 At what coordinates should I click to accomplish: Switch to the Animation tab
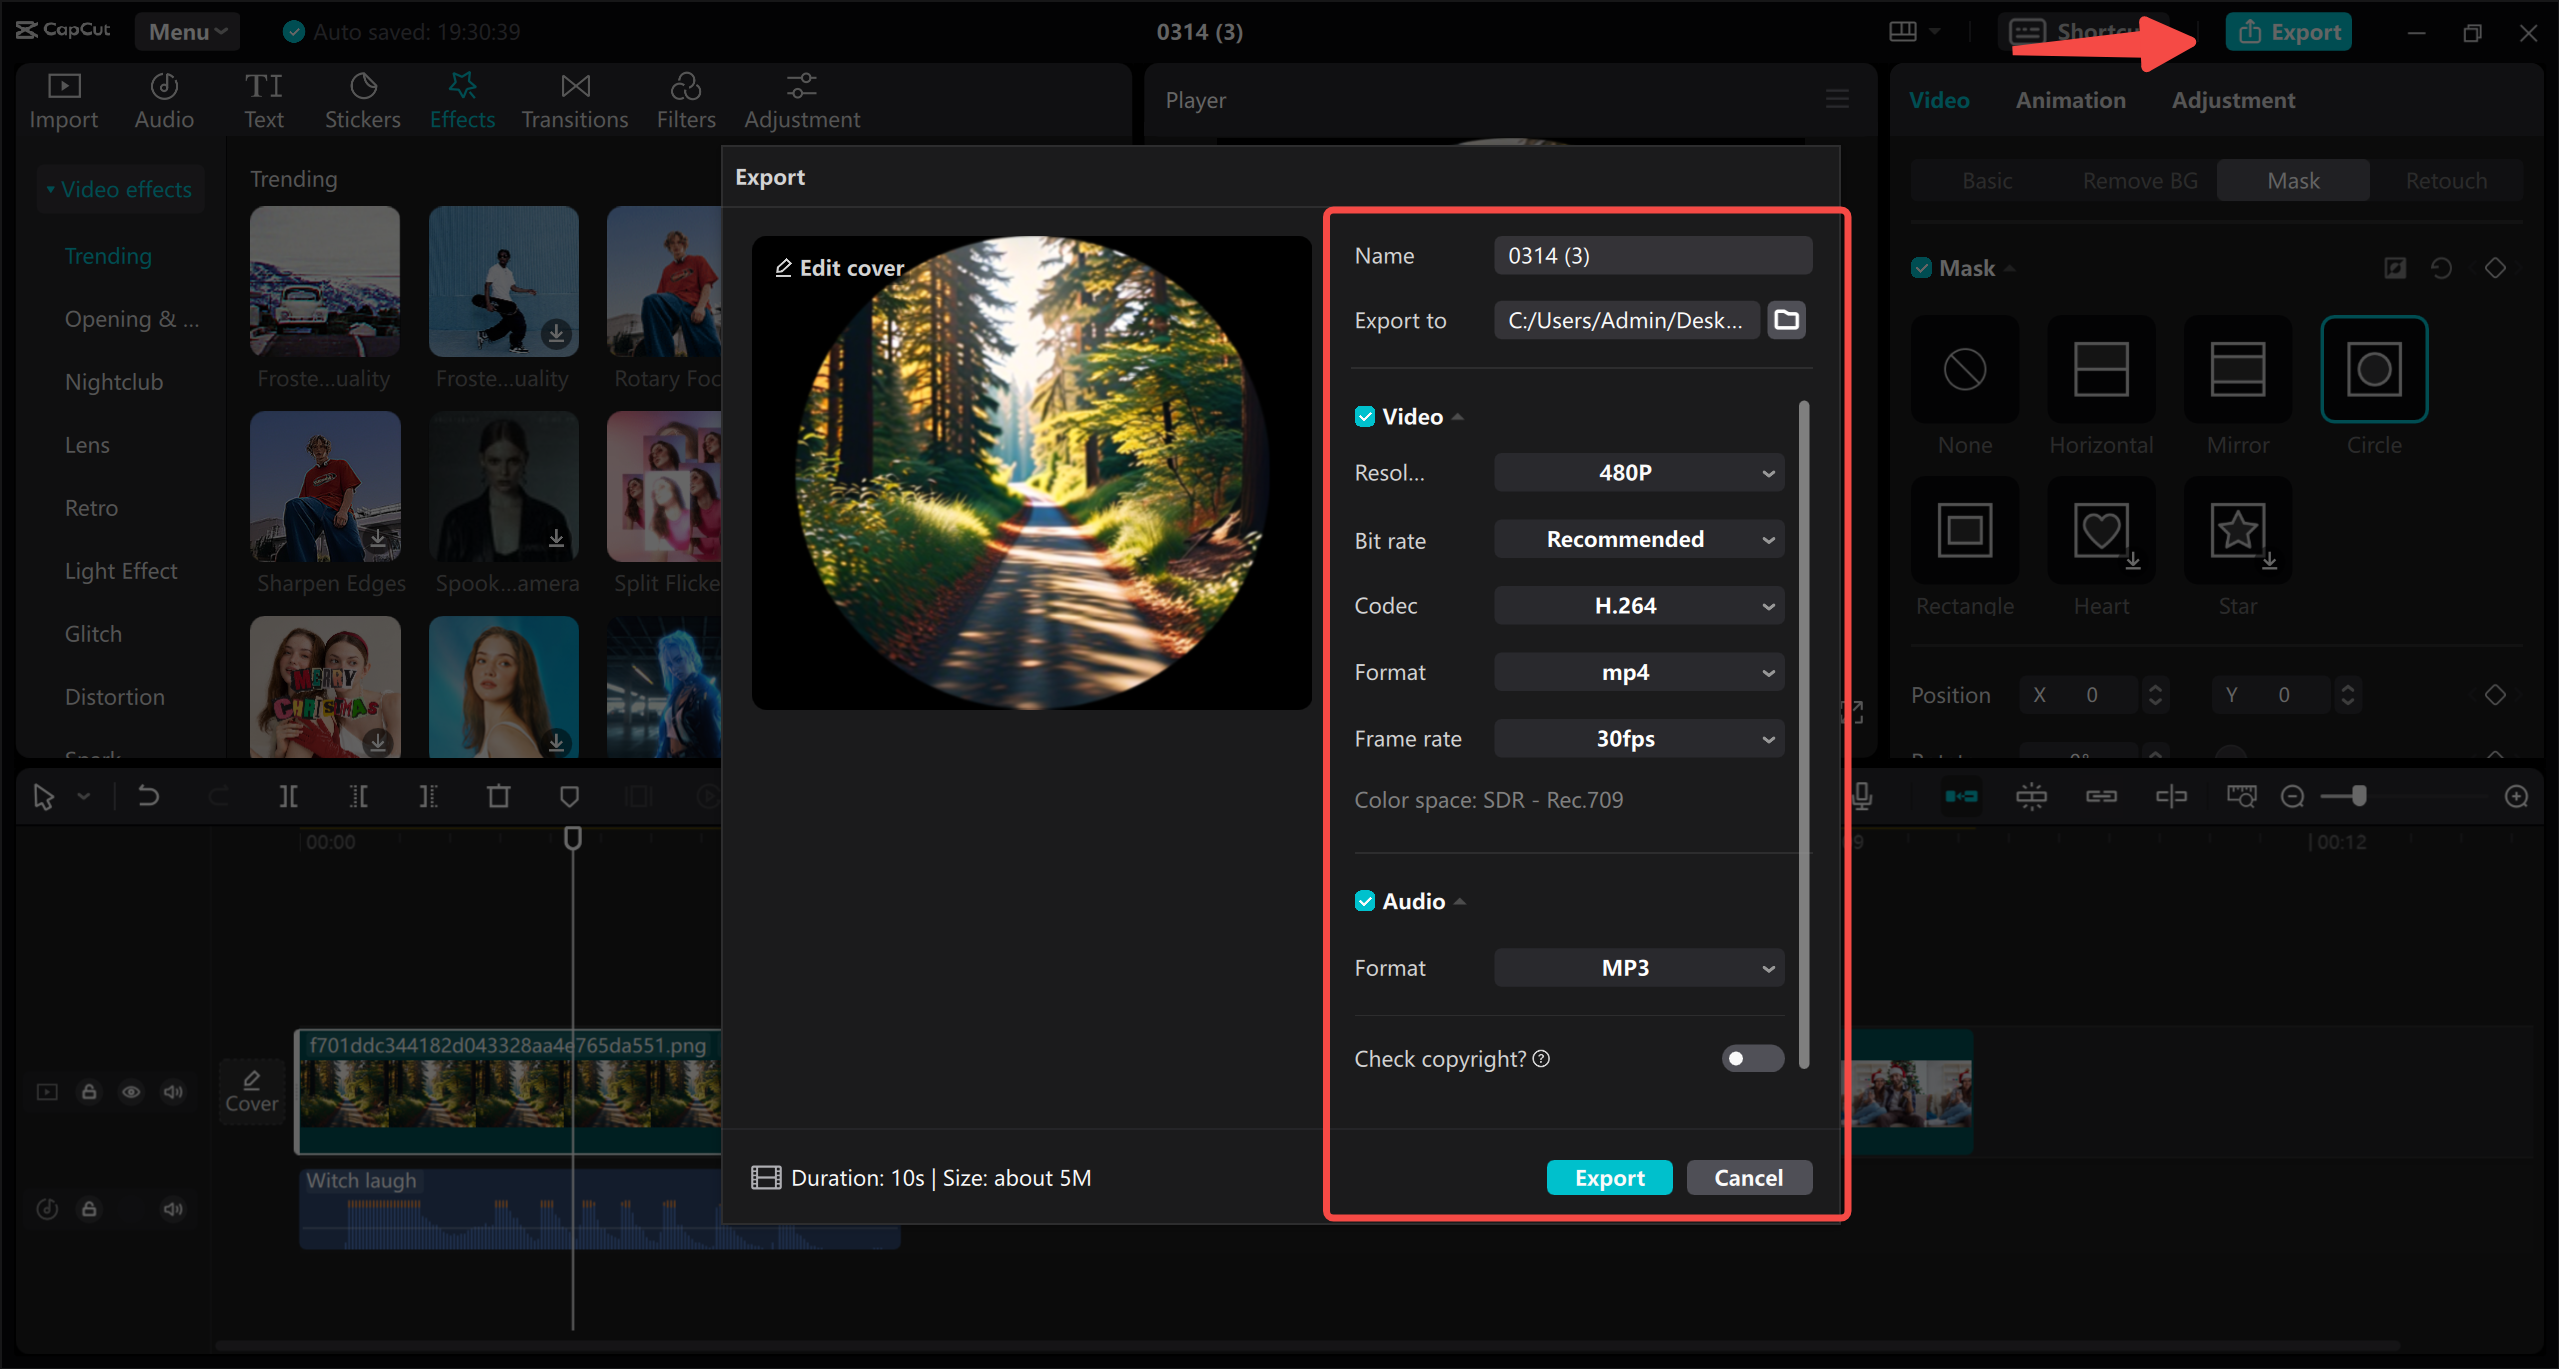tap(2070, 100)
